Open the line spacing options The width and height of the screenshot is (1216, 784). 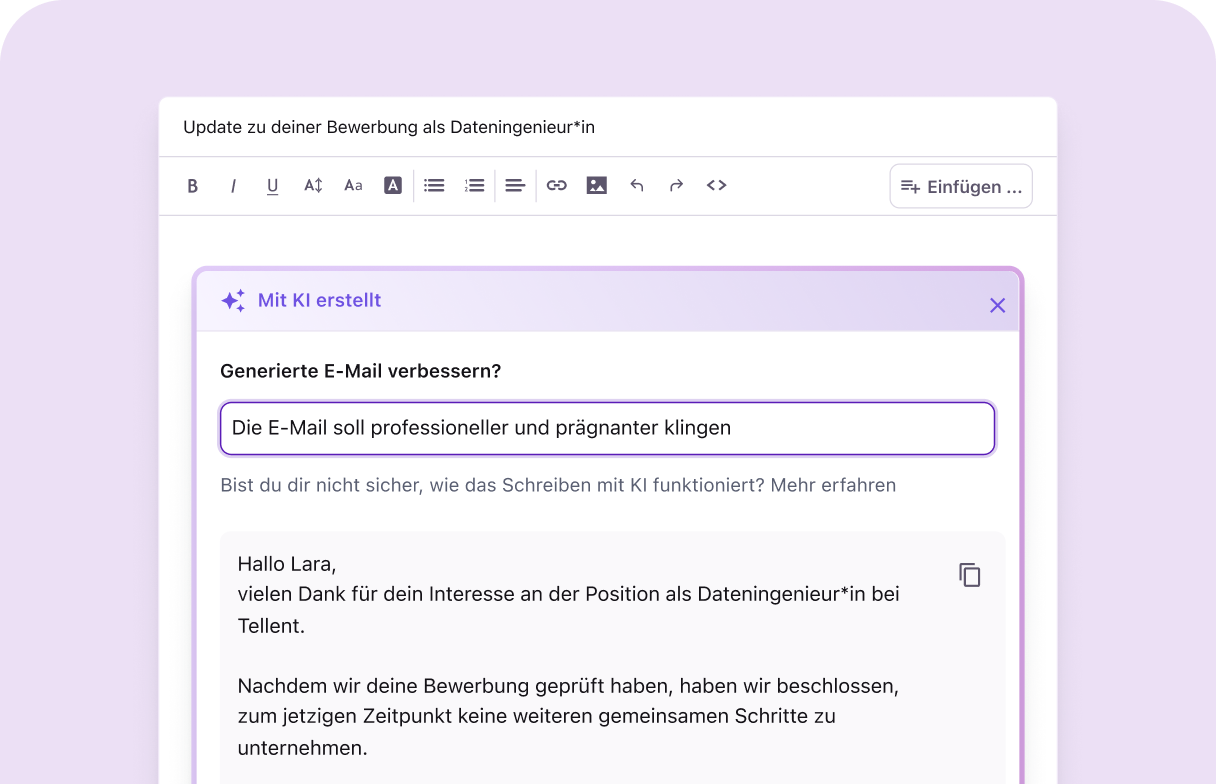[x=313, y=185]
